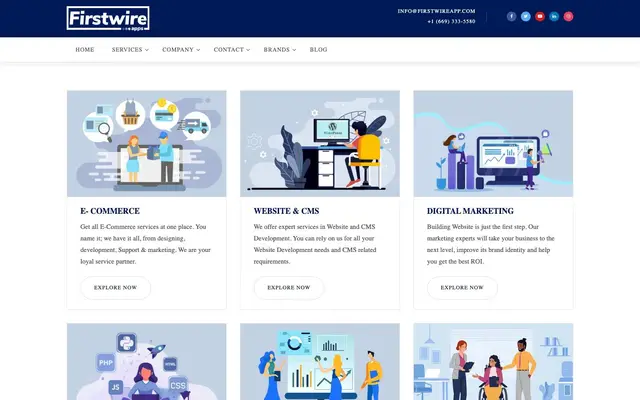Expand the Company dropdown chevron

pyautogui.click(x=198, y=50)
